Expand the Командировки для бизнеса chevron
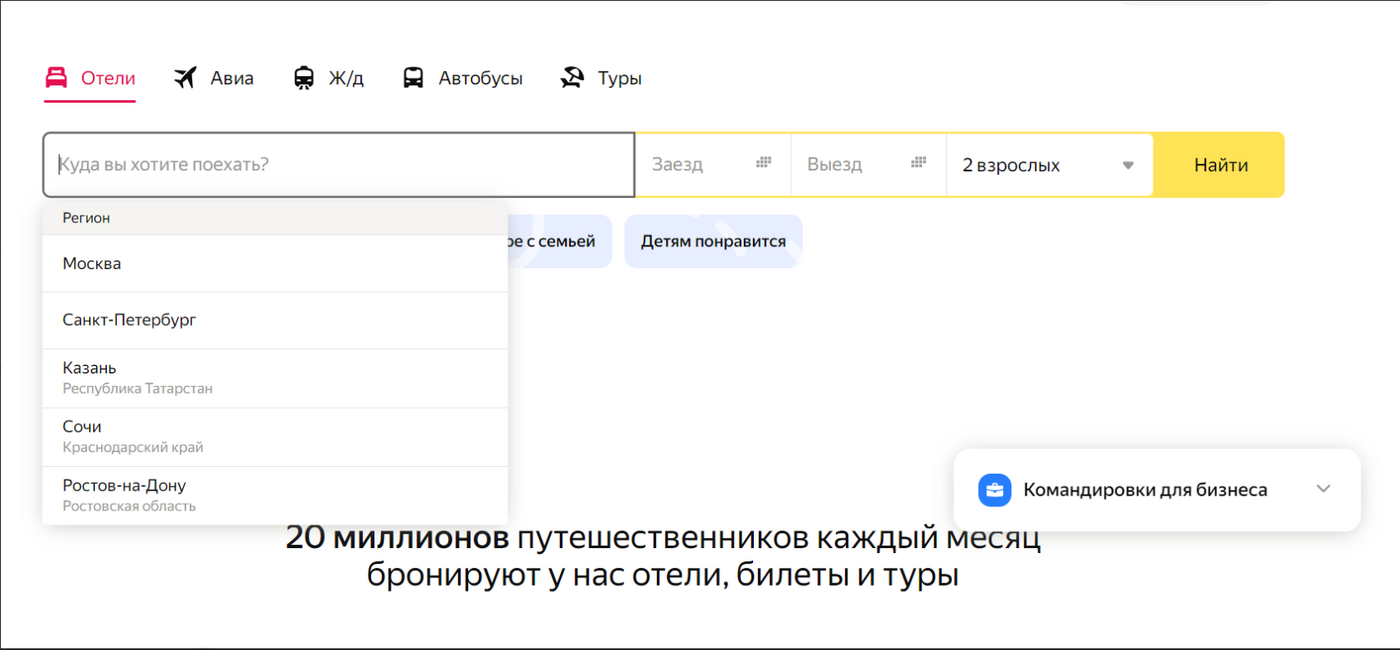1400x650 pixels. click(x=1323, y=489)
